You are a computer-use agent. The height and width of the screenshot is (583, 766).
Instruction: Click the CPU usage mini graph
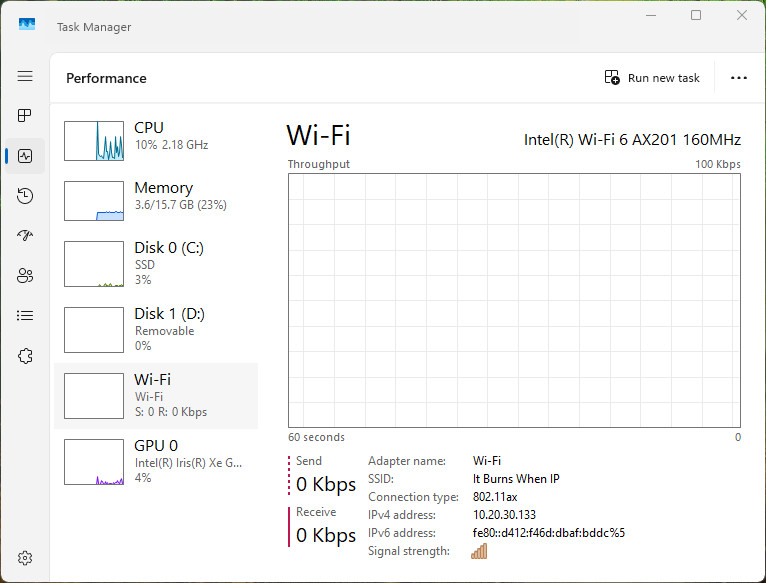point(94,141)
